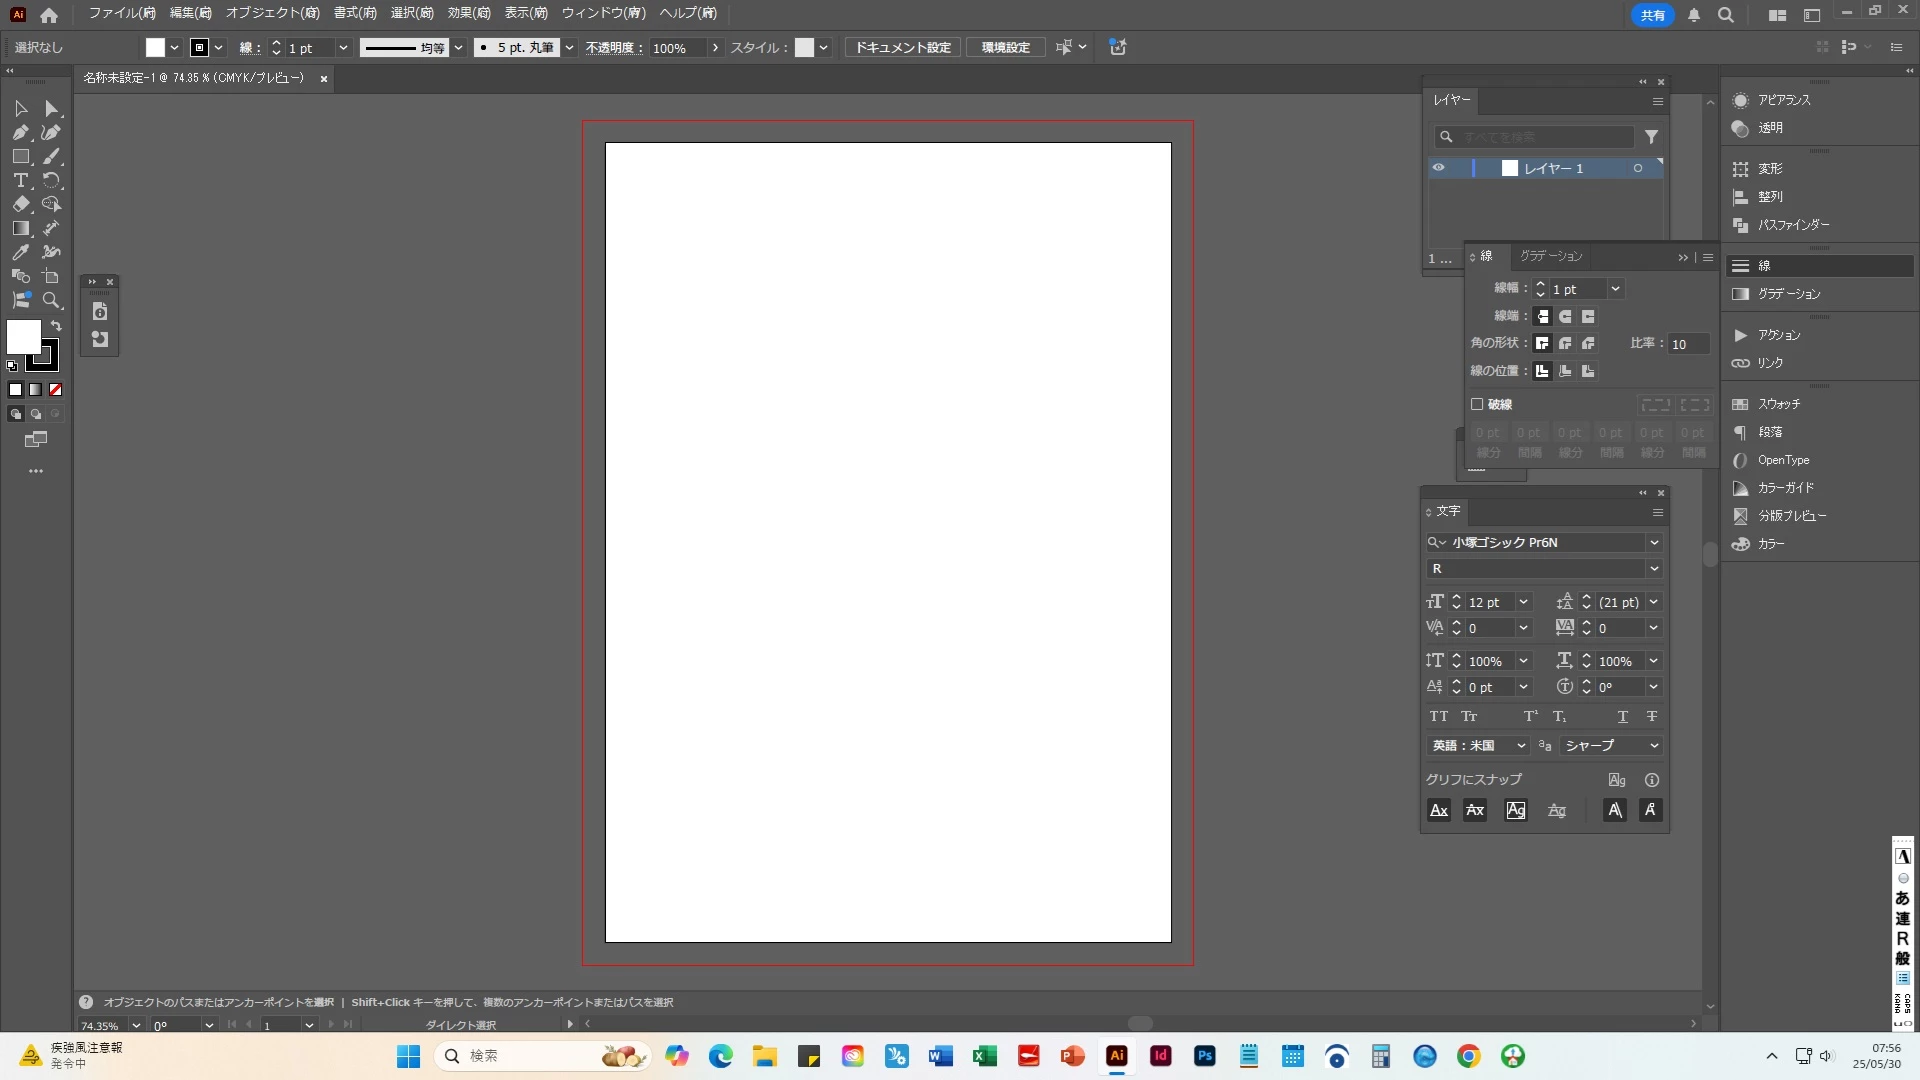Select the Rectangle tool
The width and height of the screenshot is (1920, 1080).
pyautogui.click(x=20, y=156)
